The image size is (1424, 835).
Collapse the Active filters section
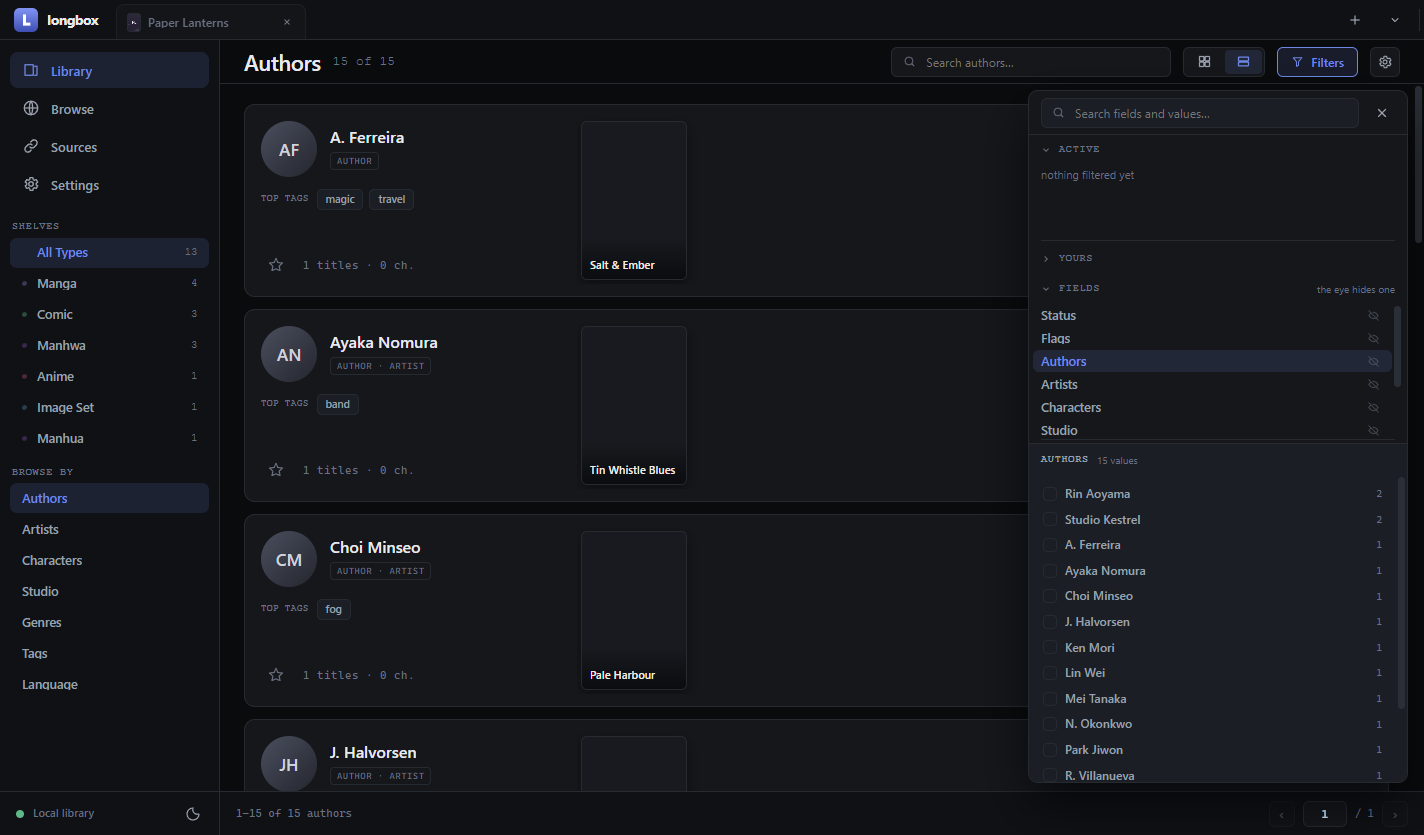coord(1071,149)
